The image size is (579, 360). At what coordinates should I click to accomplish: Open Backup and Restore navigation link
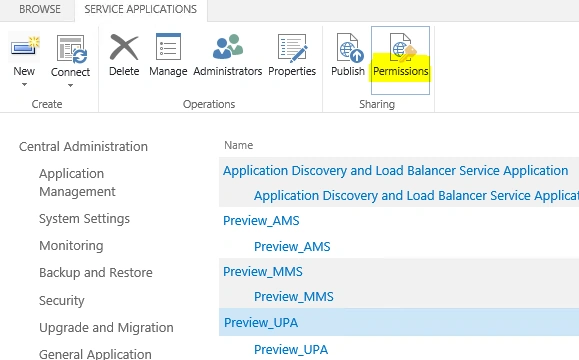coord(96,272)
